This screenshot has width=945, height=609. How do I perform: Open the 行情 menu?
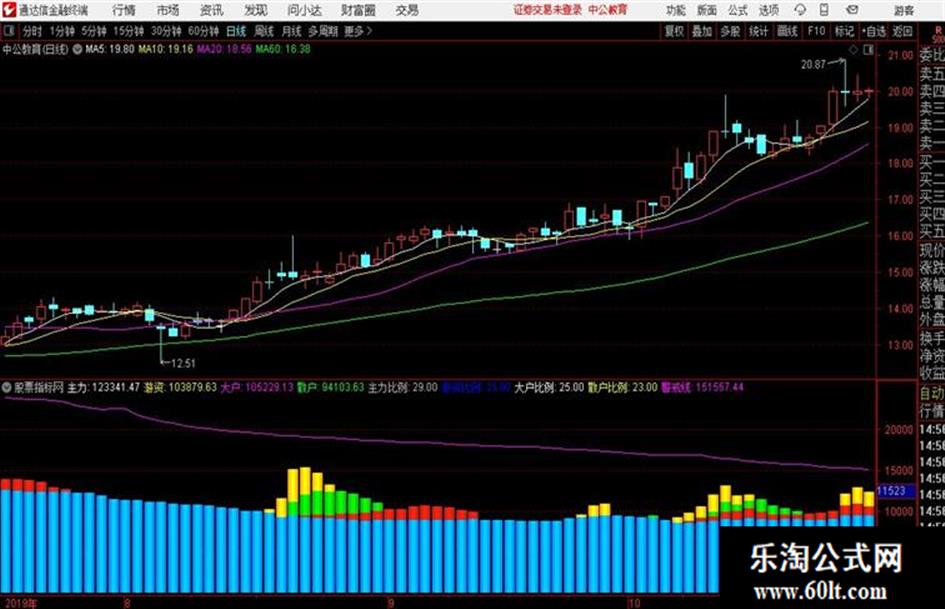coord(124,10)
